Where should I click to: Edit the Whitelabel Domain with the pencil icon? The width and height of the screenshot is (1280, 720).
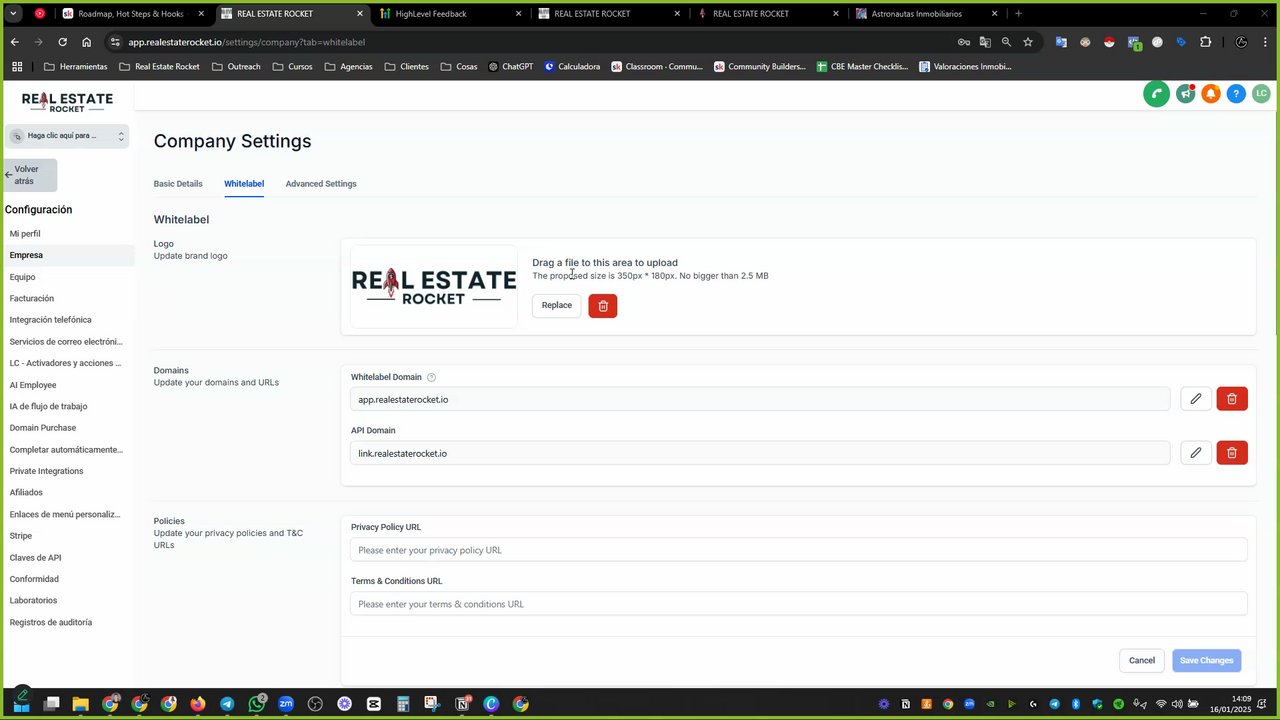pos(1196,399)
